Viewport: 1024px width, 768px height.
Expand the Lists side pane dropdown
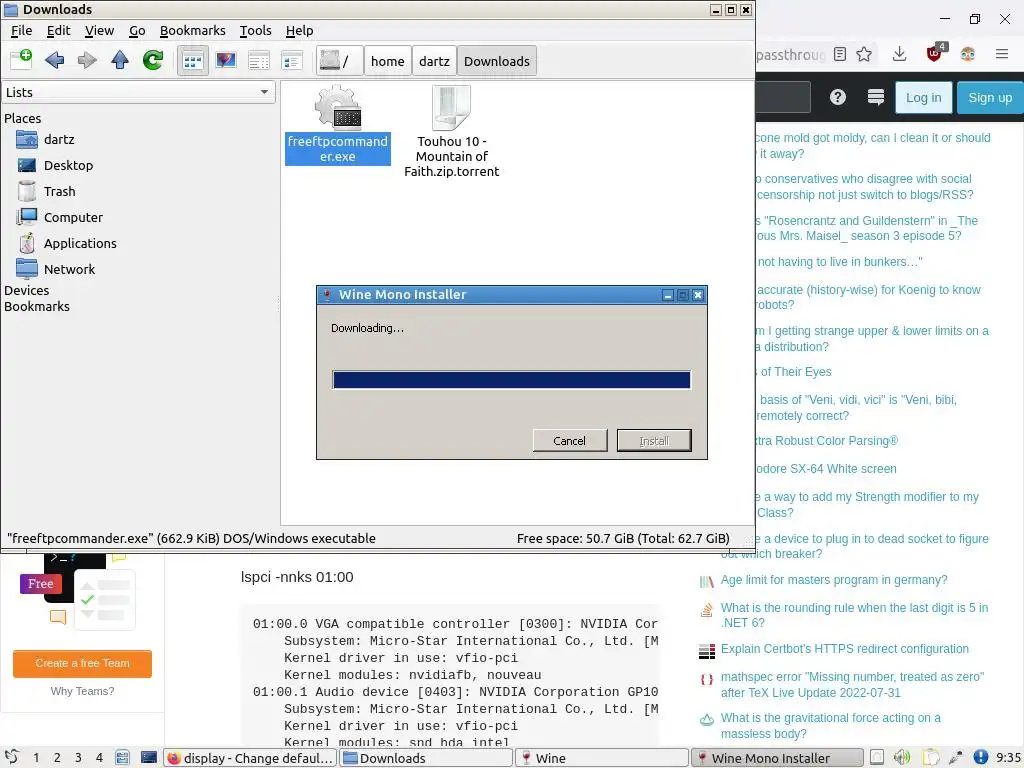pos(138,92)
